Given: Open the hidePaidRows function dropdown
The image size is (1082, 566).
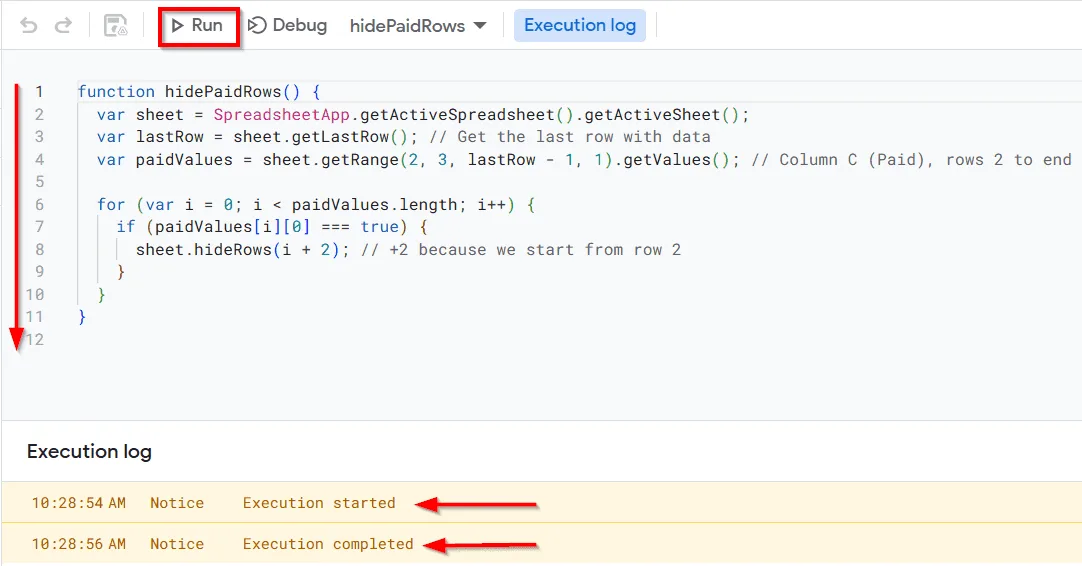Looking at the screenshot, I should tap(418, 26).
